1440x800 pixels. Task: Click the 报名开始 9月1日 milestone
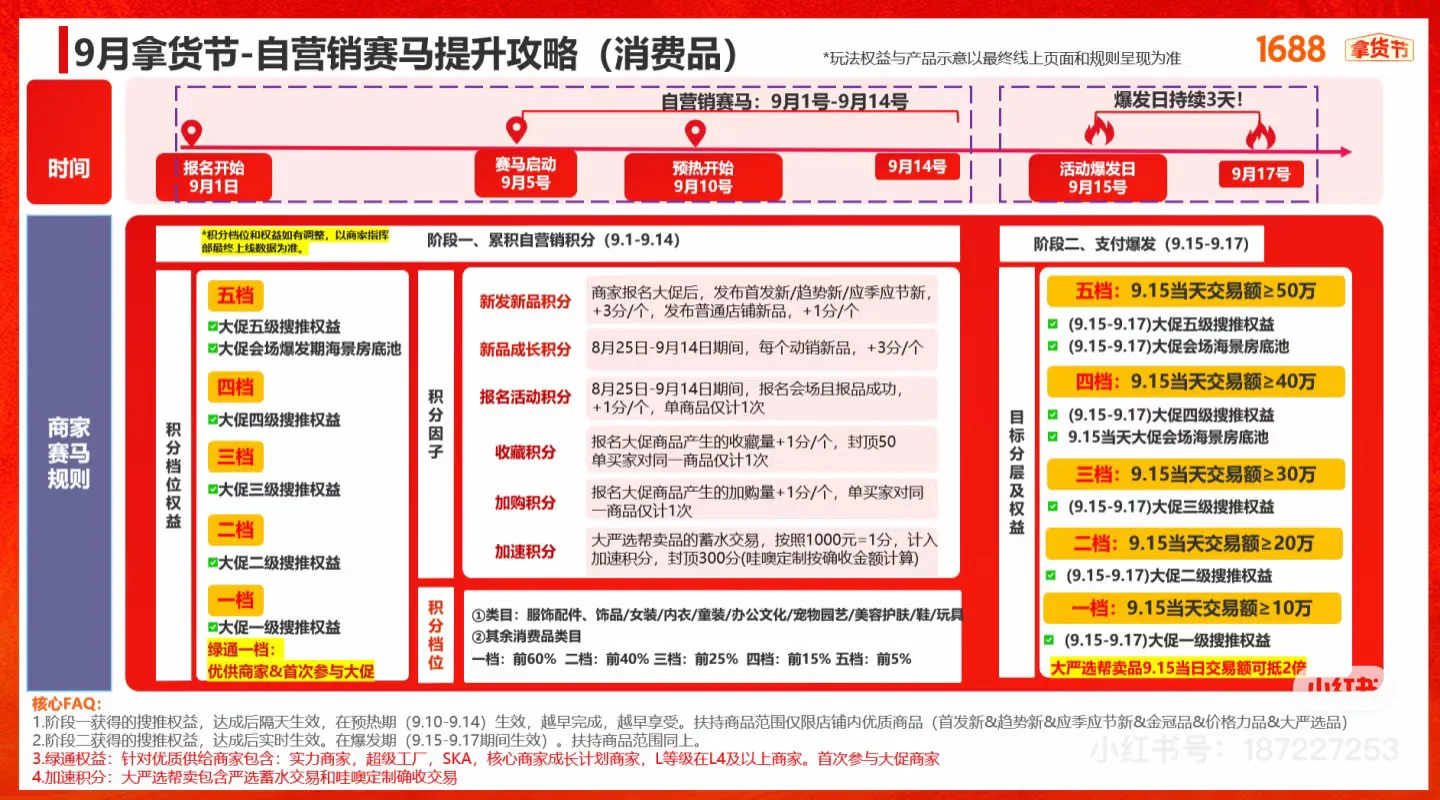[213, 177]
